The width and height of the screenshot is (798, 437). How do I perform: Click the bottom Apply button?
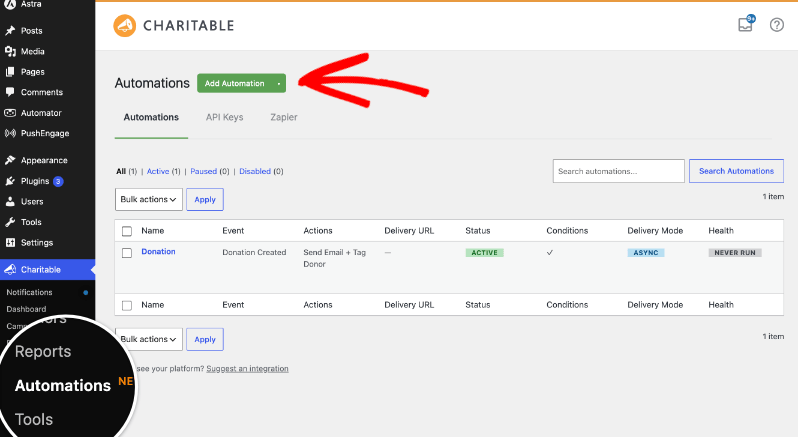tap(205, 339)
